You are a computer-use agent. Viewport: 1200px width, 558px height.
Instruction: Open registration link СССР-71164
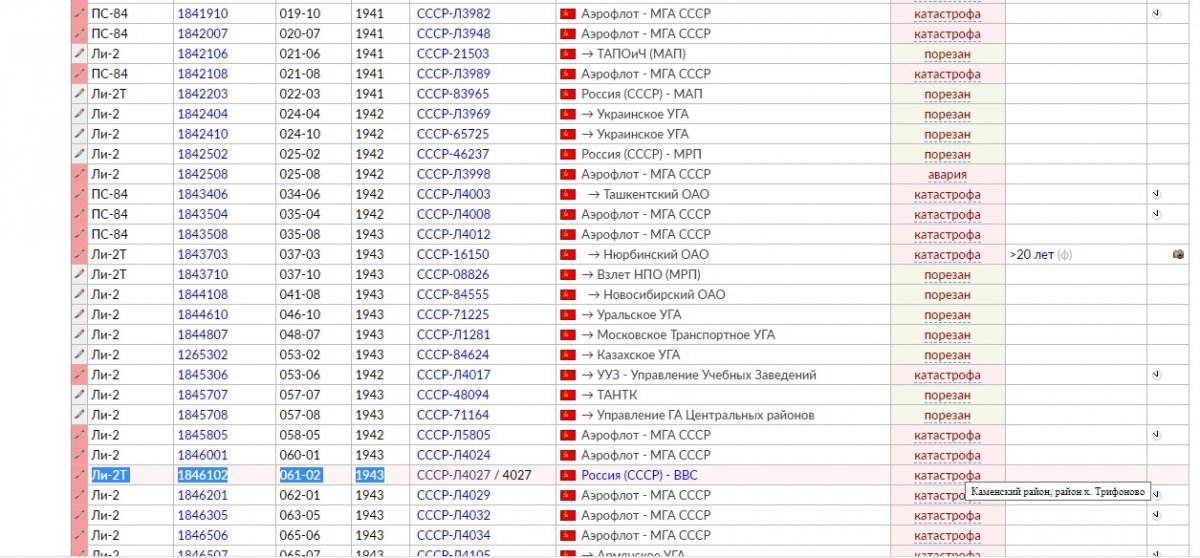coord(453,415)
